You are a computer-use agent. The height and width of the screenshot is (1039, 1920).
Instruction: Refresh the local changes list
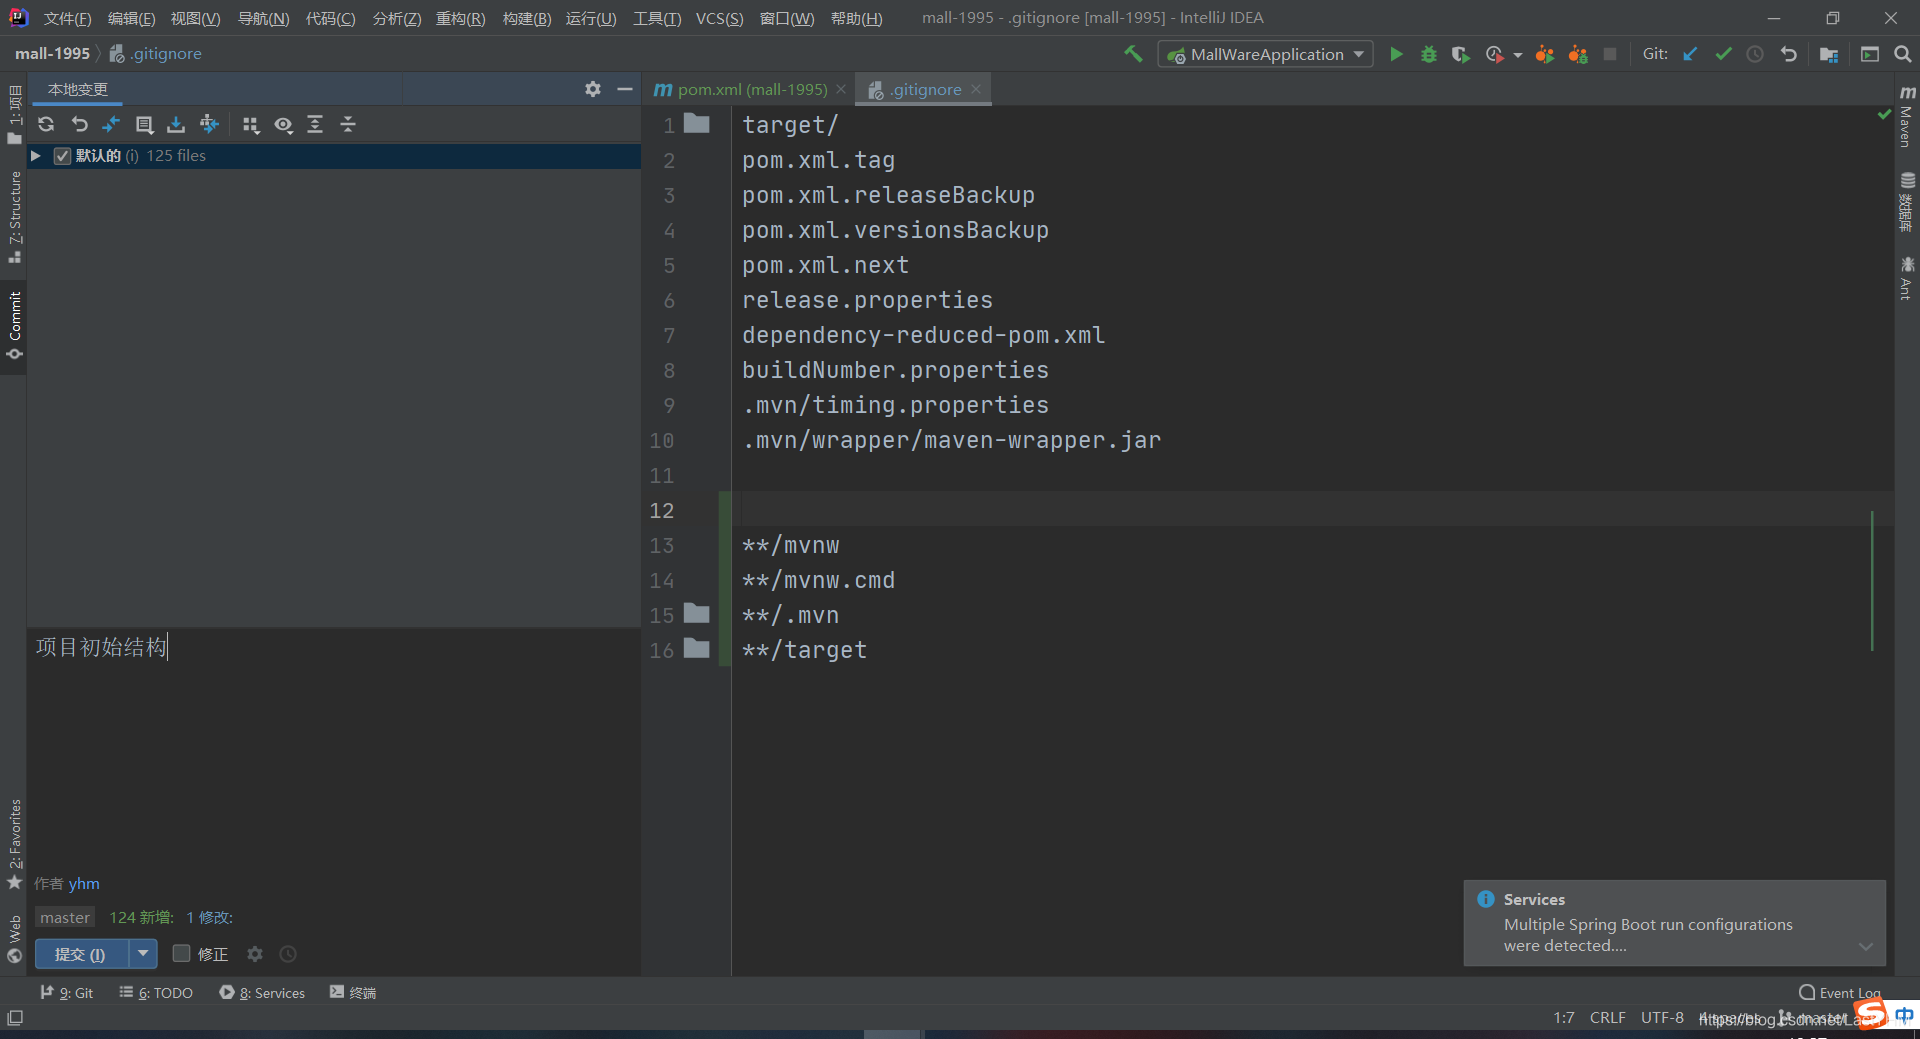pyautogui.click(x=46, y=124)
